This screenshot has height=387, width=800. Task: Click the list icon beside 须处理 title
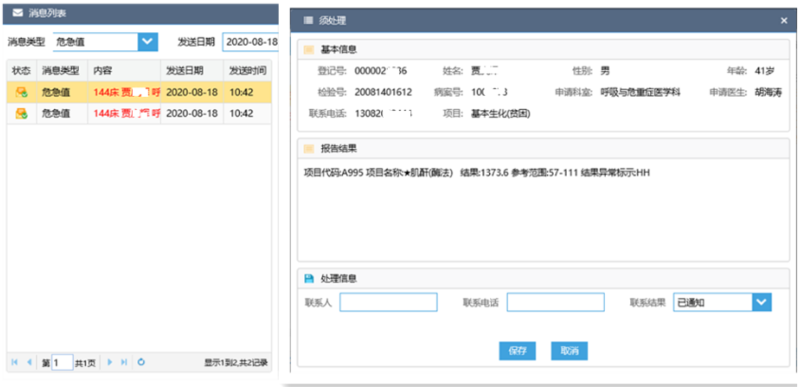coord(308,21)
